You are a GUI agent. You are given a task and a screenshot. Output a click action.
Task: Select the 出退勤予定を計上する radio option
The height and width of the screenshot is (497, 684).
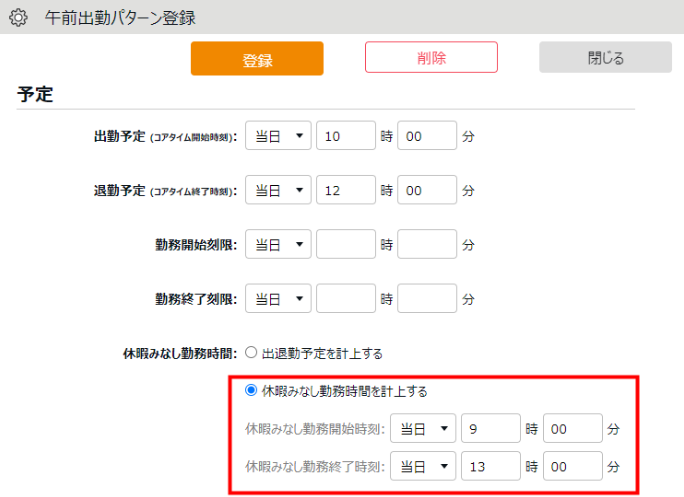pos(251,353)
